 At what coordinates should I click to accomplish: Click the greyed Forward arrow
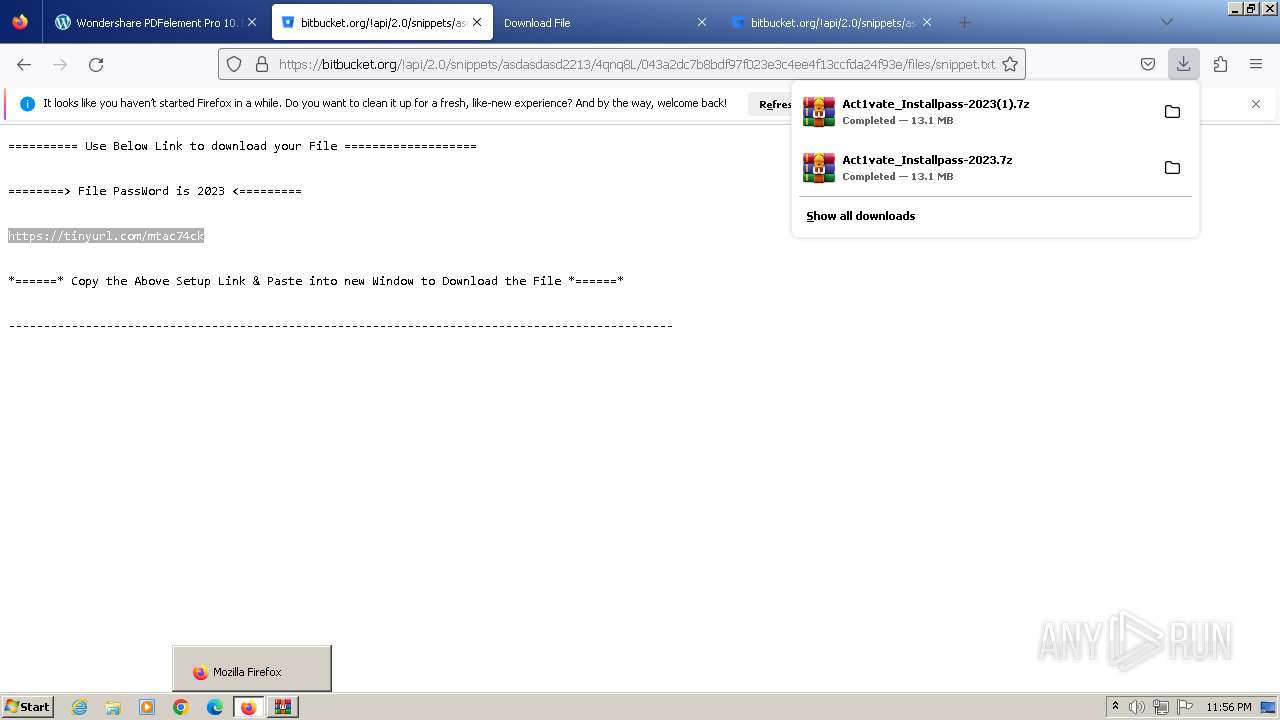(x=60, y=64)
